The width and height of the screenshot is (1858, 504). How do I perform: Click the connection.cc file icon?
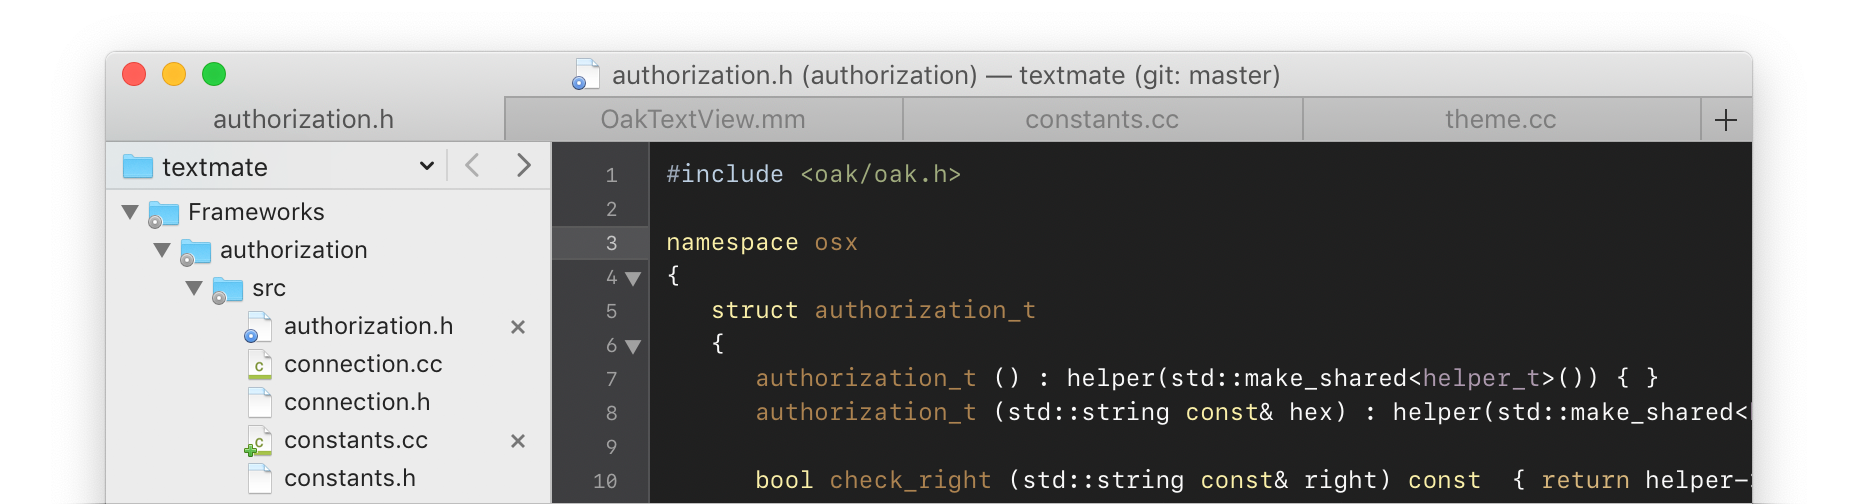[259, 365]
